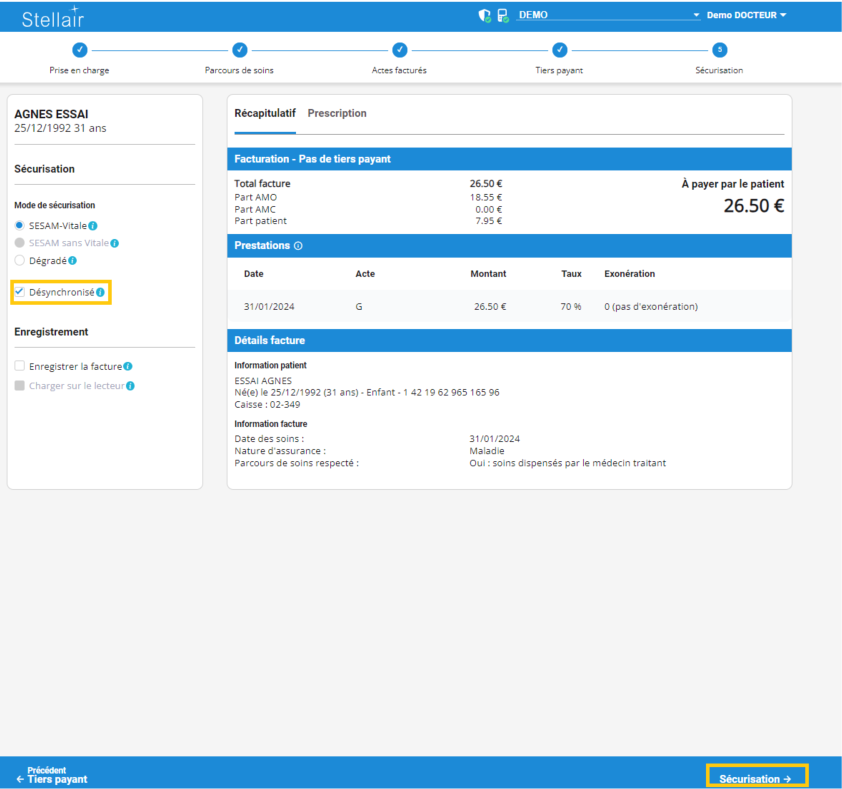Click the Prise en charge step circle
842x789 pixels.
point(79,49)
